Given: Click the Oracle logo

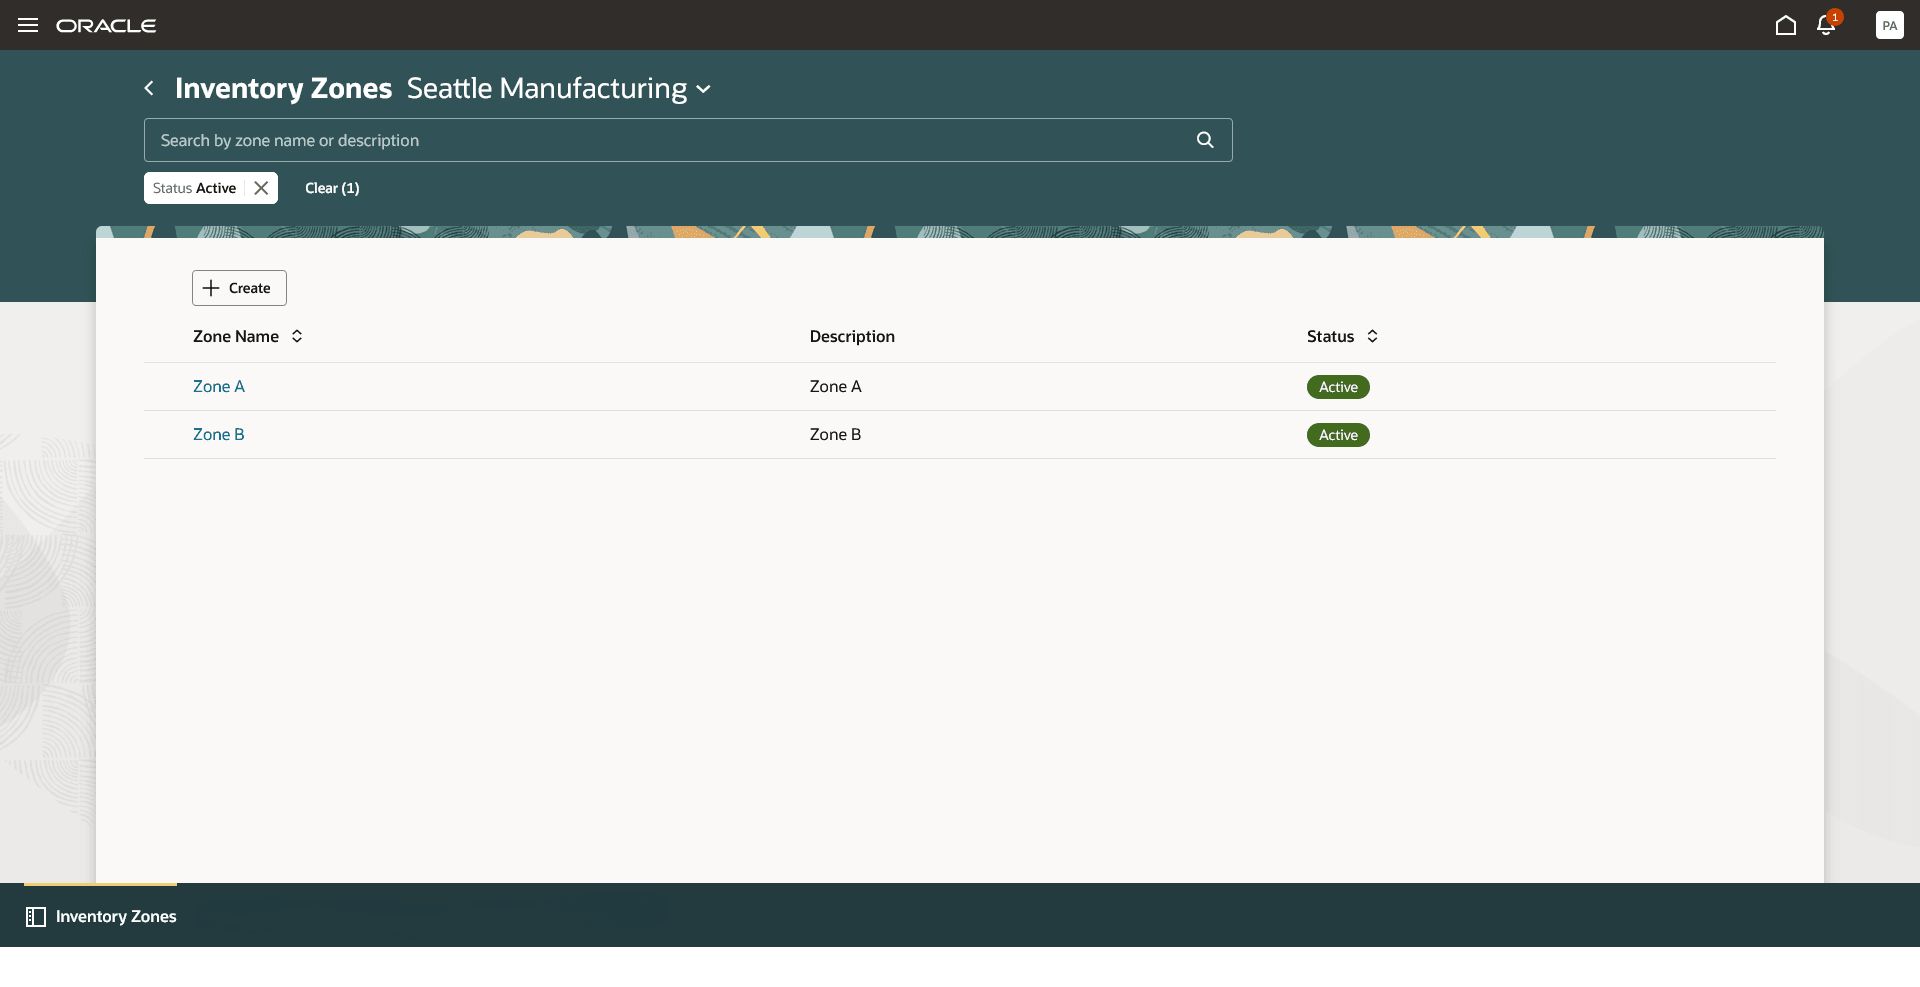Looking at the screenshot, I should pos(106,26).
